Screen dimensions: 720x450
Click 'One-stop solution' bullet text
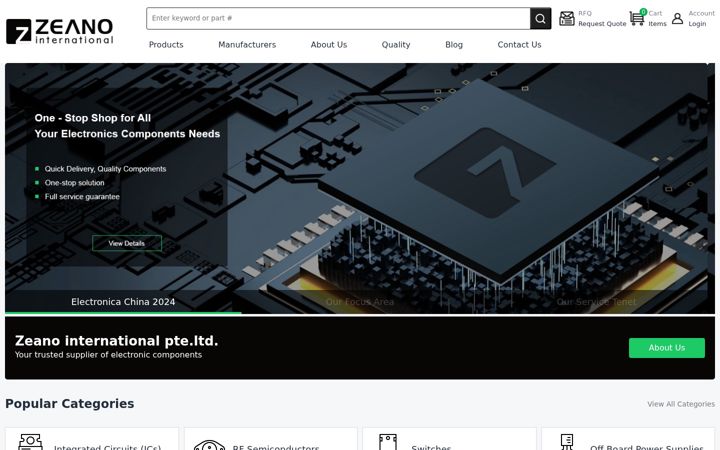(x=74, y=183)
